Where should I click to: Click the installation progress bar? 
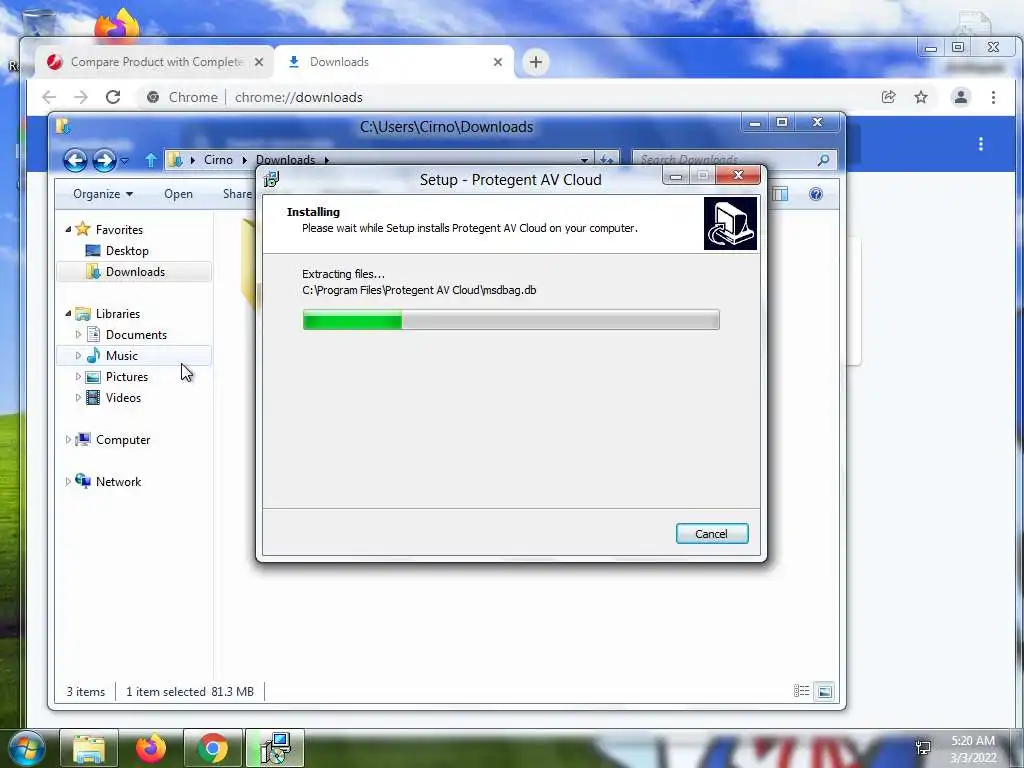(x=511, y=319)
